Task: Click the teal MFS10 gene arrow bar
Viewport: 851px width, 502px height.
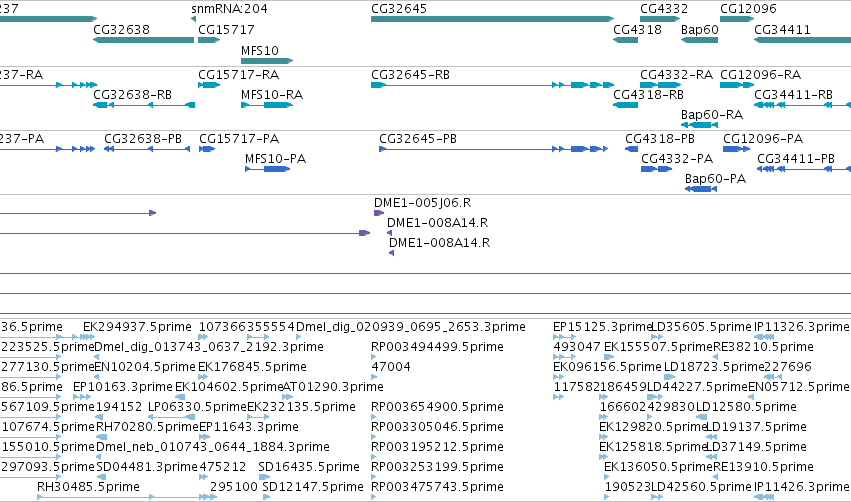Action: point(267,61)
